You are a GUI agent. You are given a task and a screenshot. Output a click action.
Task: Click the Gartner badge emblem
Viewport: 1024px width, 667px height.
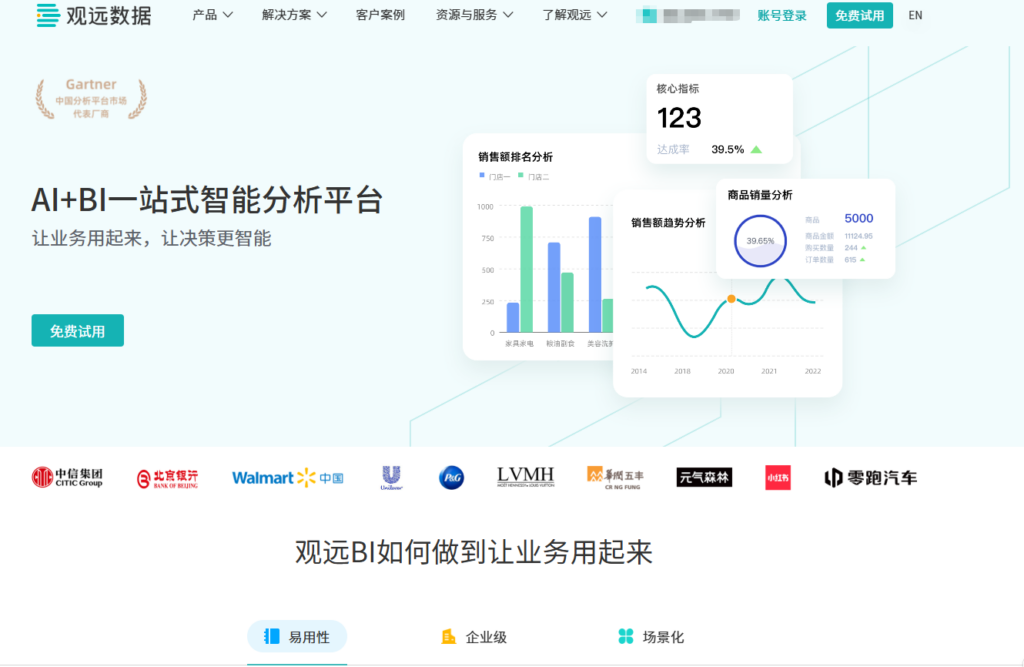91,99
